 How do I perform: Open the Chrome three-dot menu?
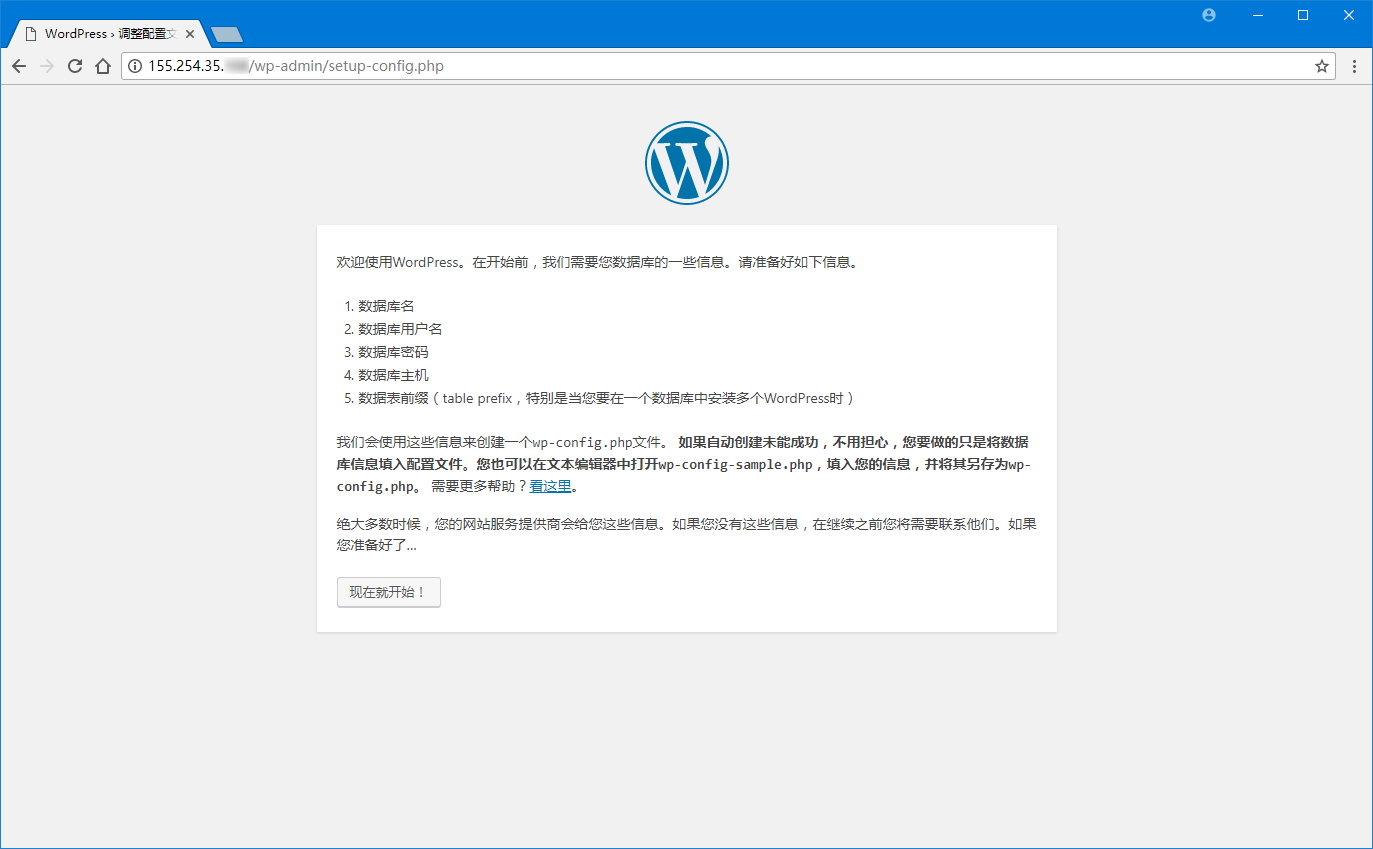click(1355, 67)
